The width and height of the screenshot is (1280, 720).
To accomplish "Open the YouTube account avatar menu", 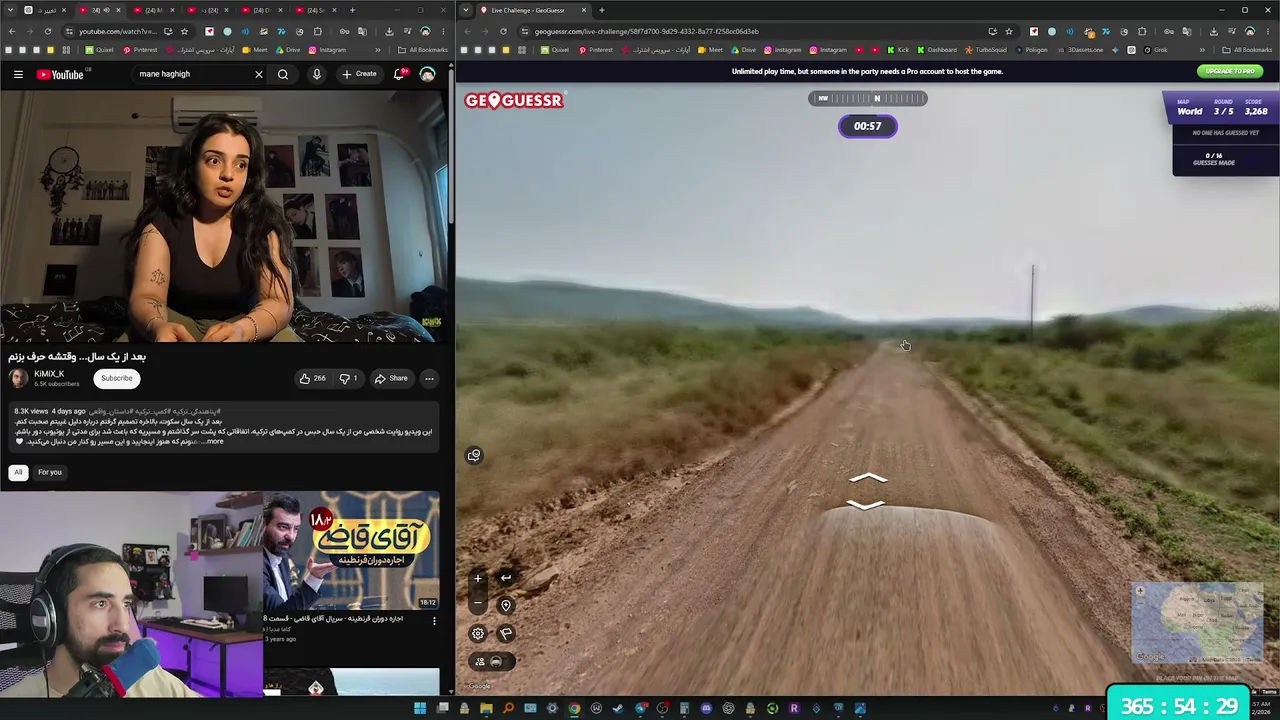I will 427,74.
